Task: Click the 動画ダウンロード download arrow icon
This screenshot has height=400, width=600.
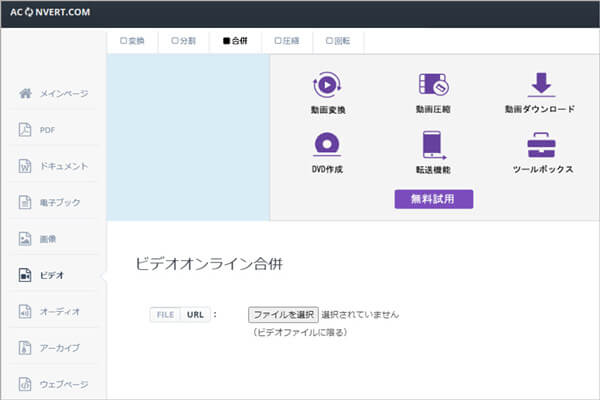Action: point(540,86)
